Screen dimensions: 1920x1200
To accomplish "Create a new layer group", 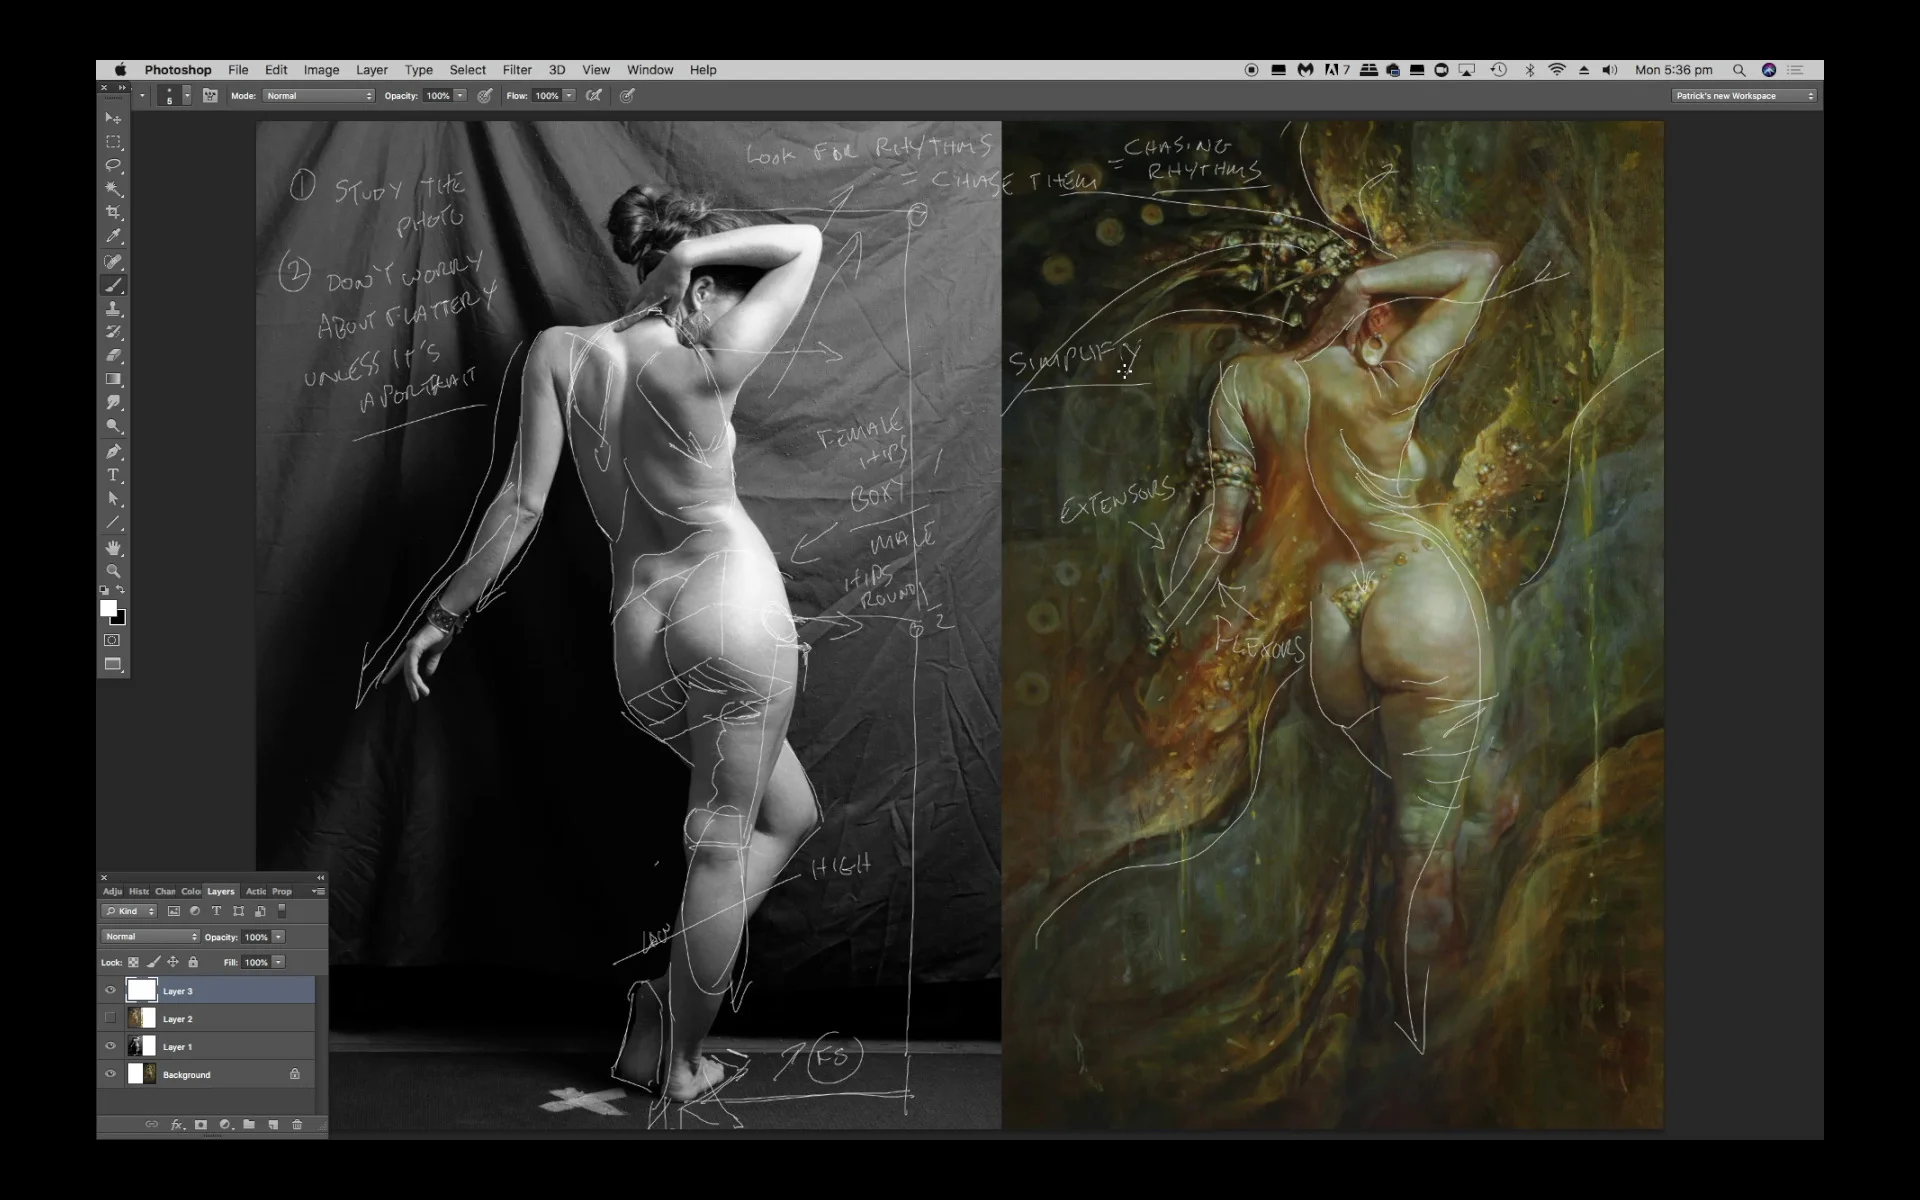I will 249,1124.
